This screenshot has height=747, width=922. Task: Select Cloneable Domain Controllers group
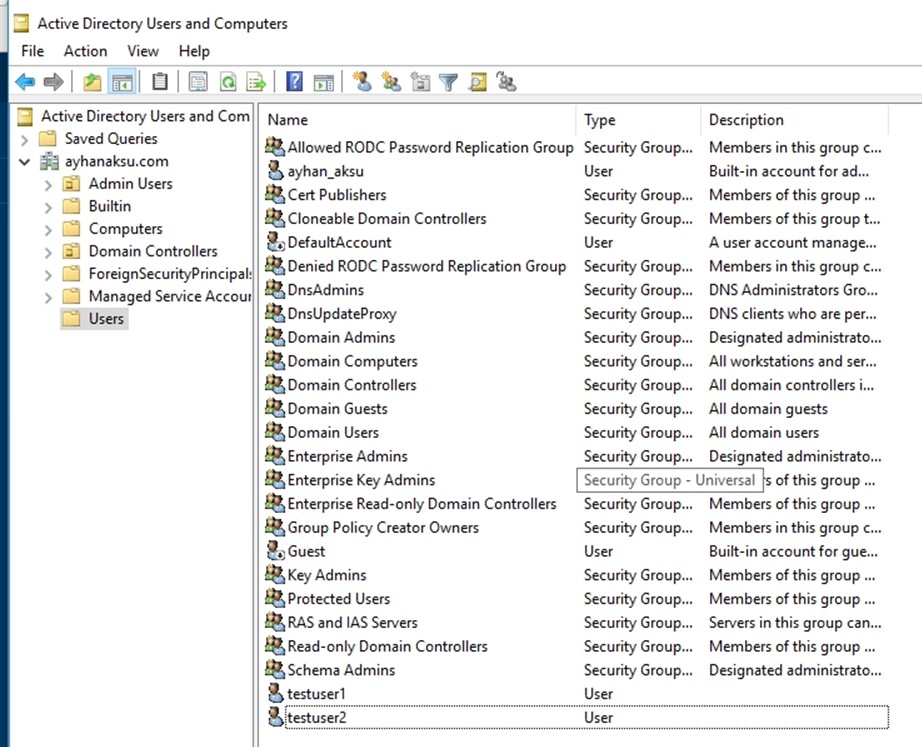(x=386, y=218)
